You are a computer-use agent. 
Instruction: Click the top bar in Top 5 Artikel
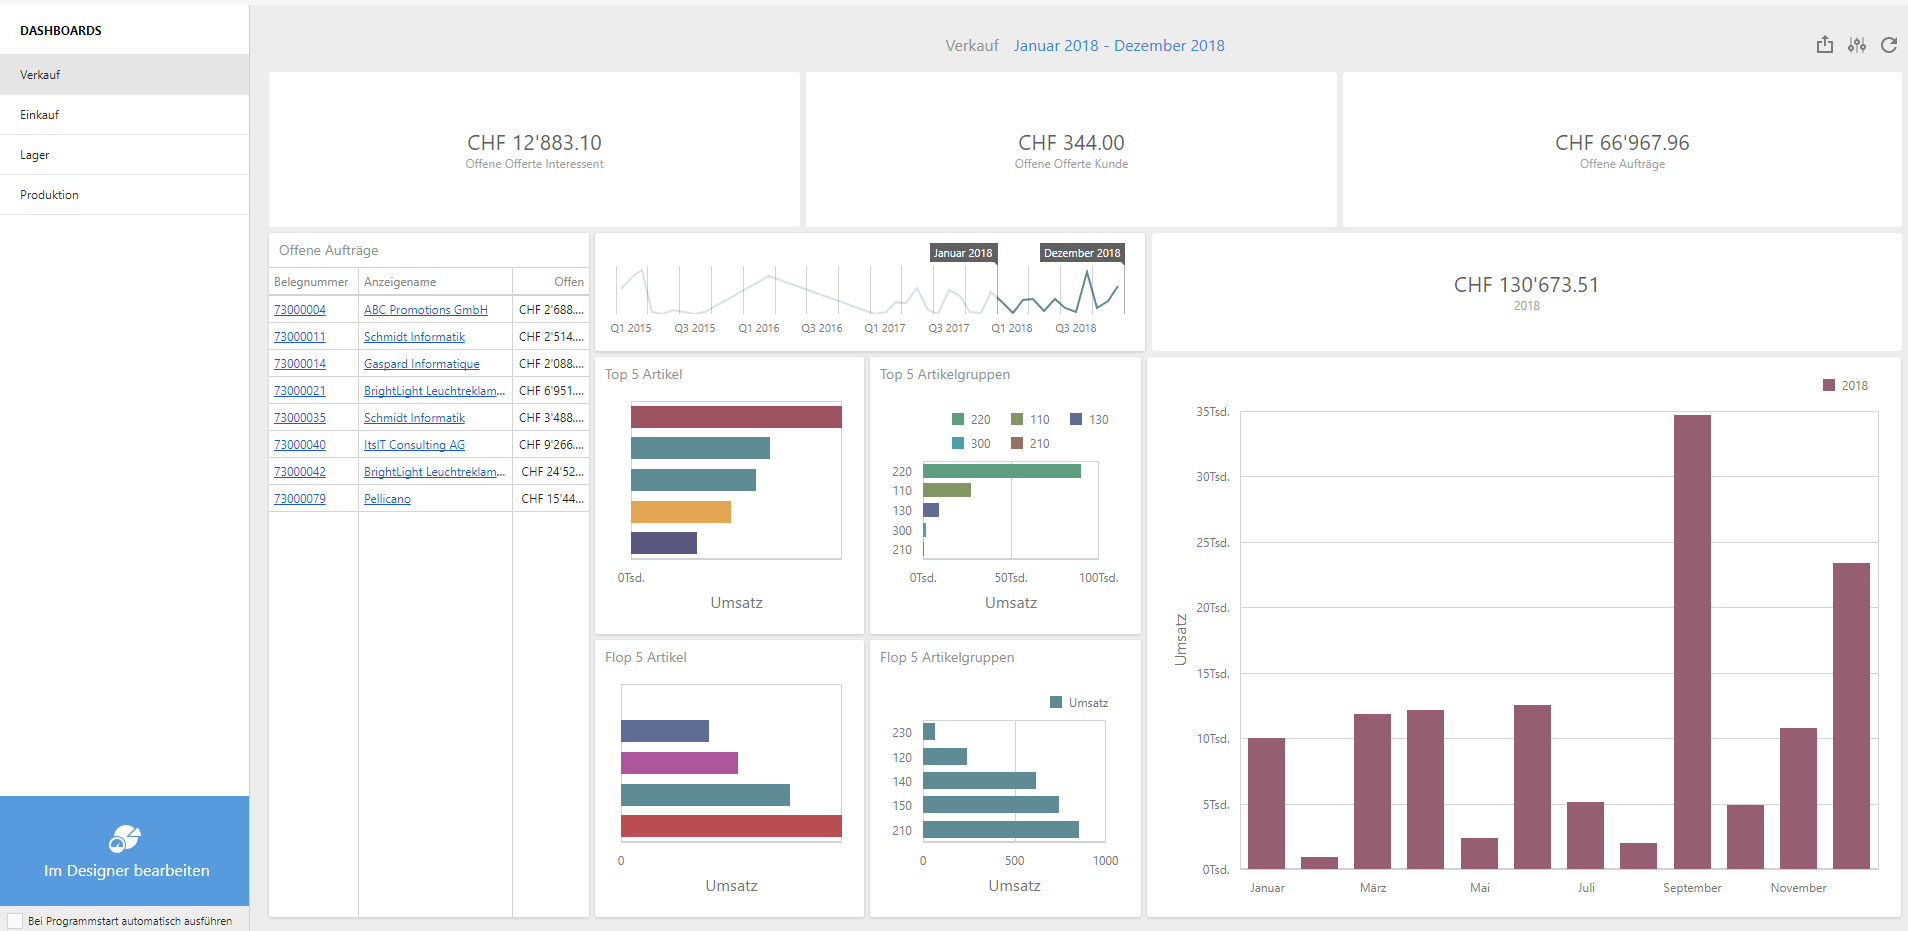(x=736, y=417)
